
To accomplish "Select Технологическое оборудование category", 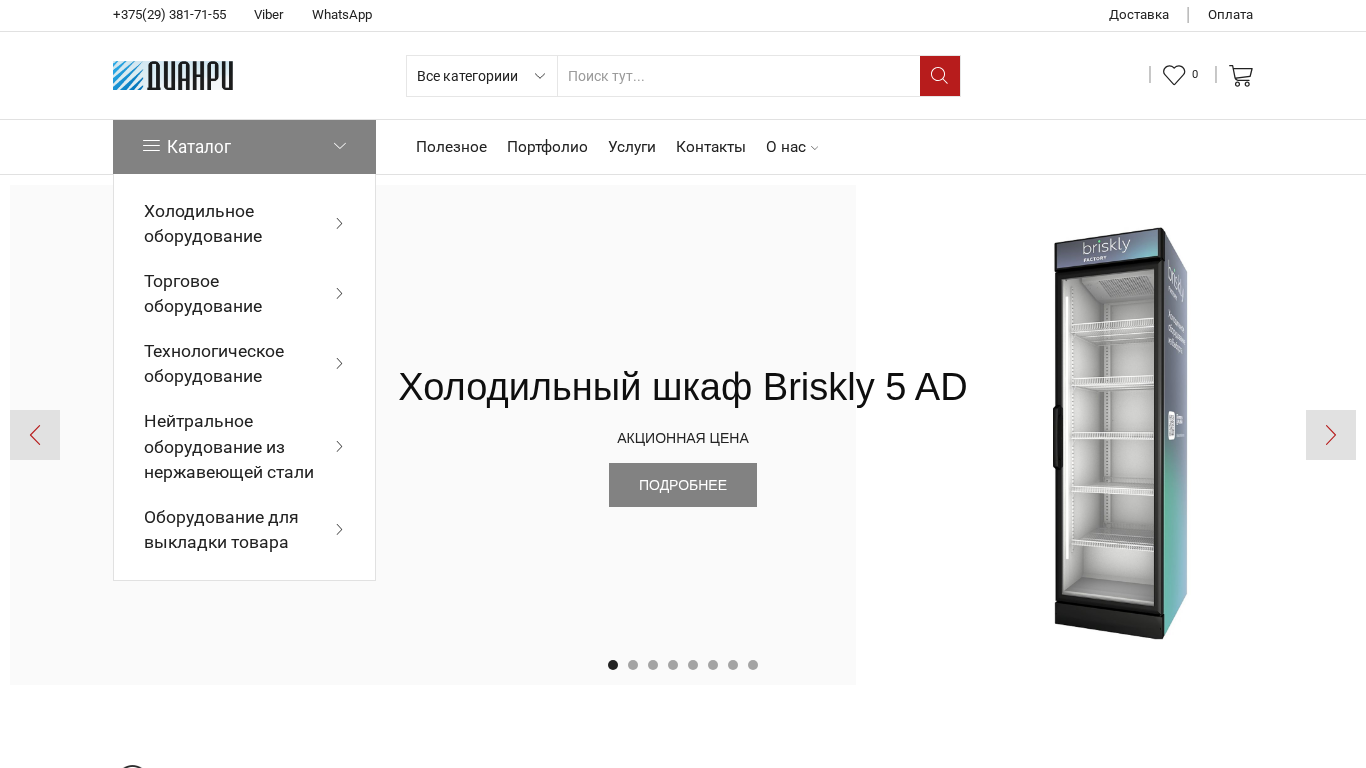I will [214, 364].
